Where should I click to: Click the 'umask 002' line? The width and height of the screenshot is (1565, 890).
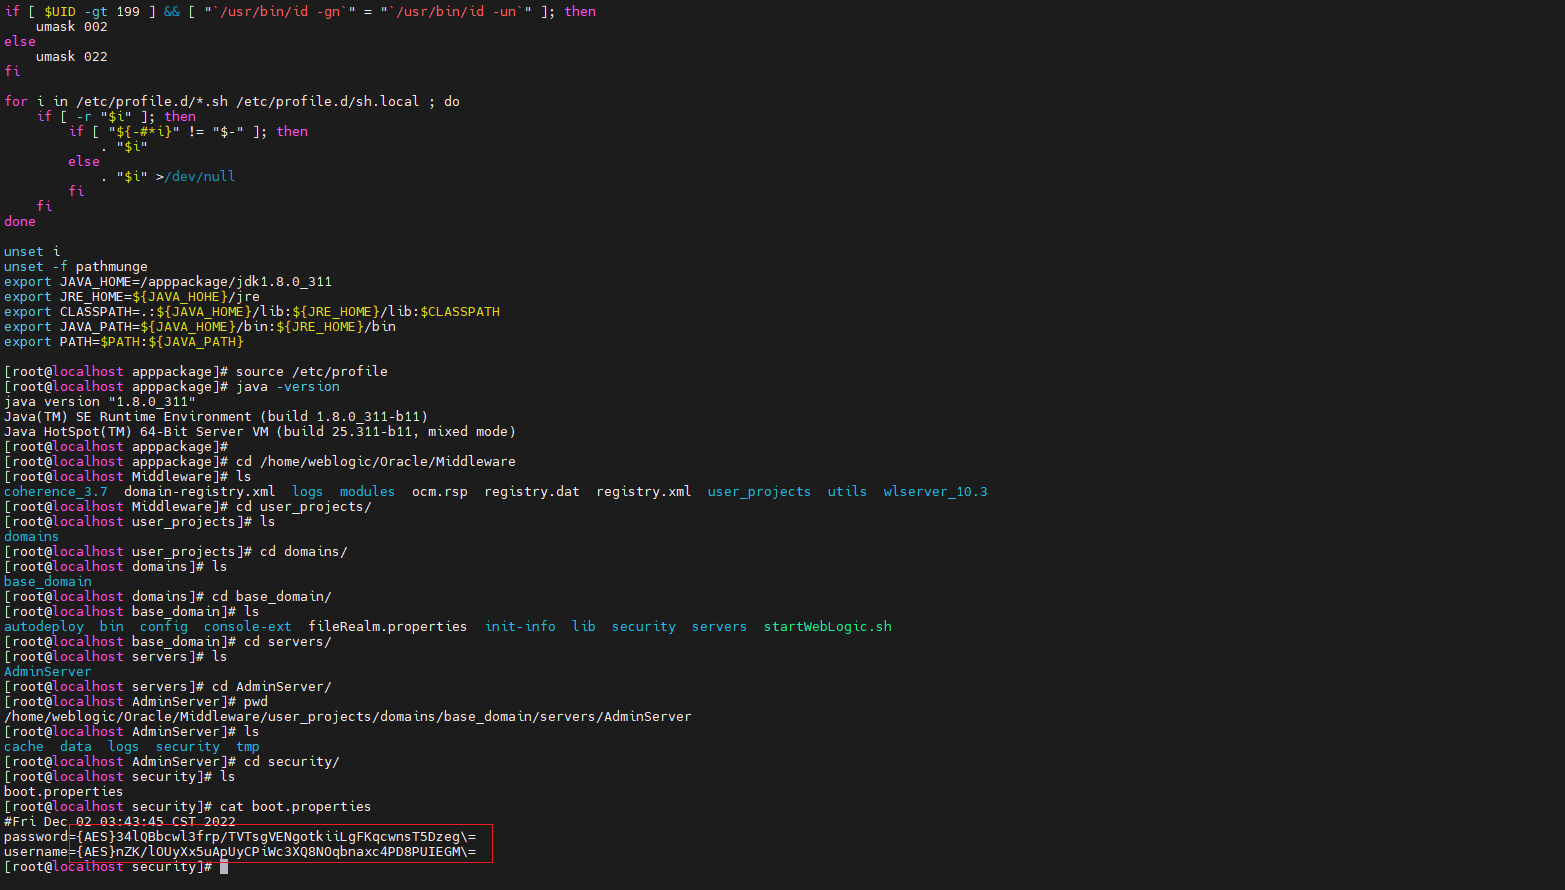pos(71,27)
